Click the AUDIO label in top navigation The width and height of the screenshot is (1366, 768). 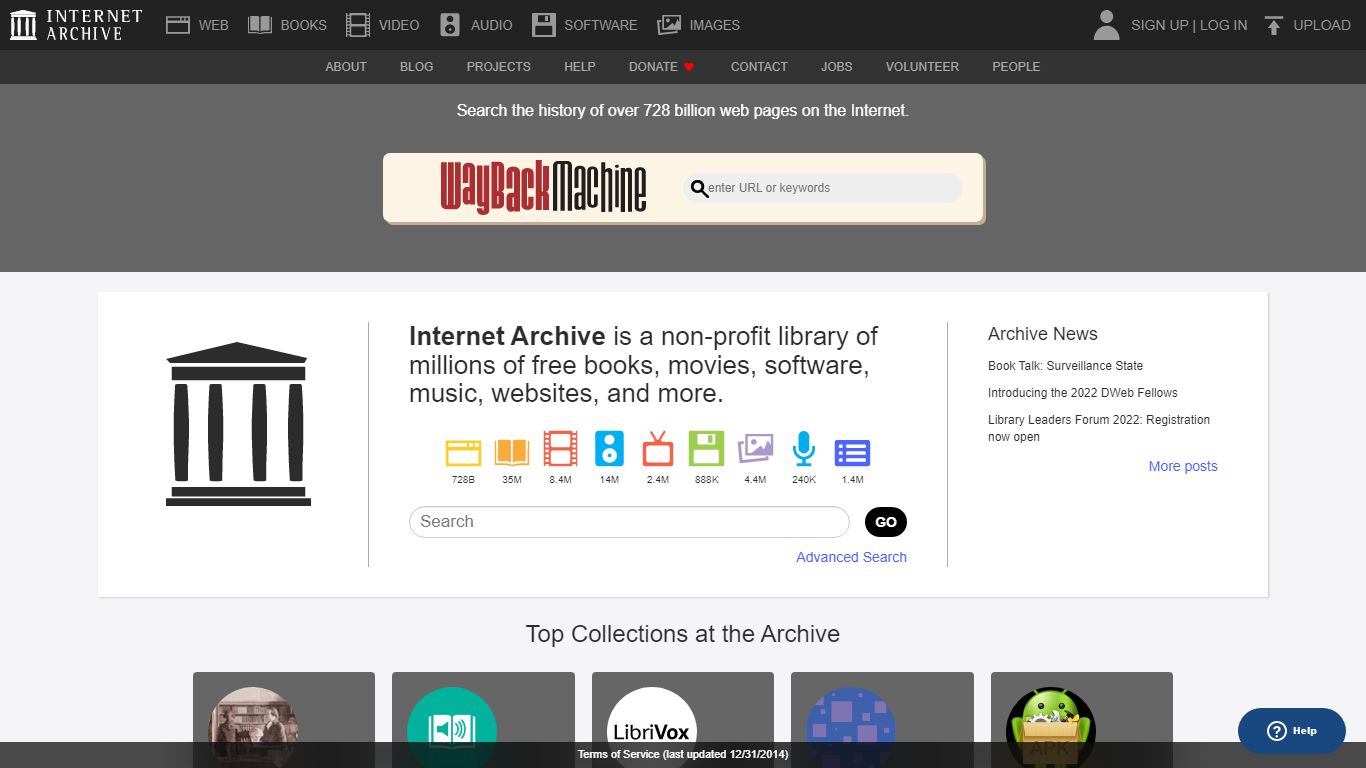pos(491,25)
